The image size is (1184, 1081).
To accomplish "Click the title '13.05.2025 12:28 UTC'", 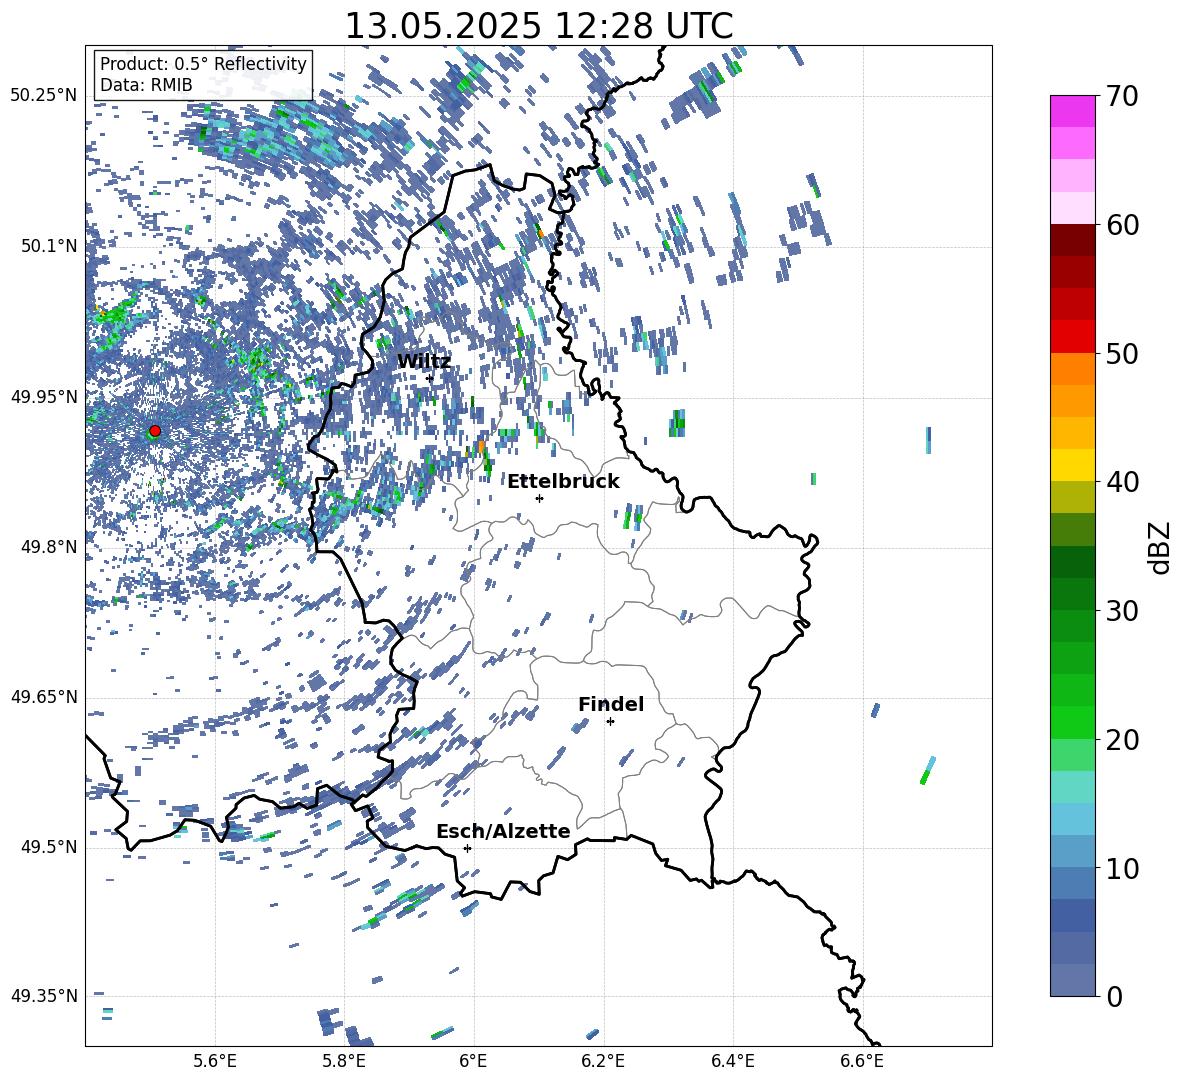I will pos(539,26).
